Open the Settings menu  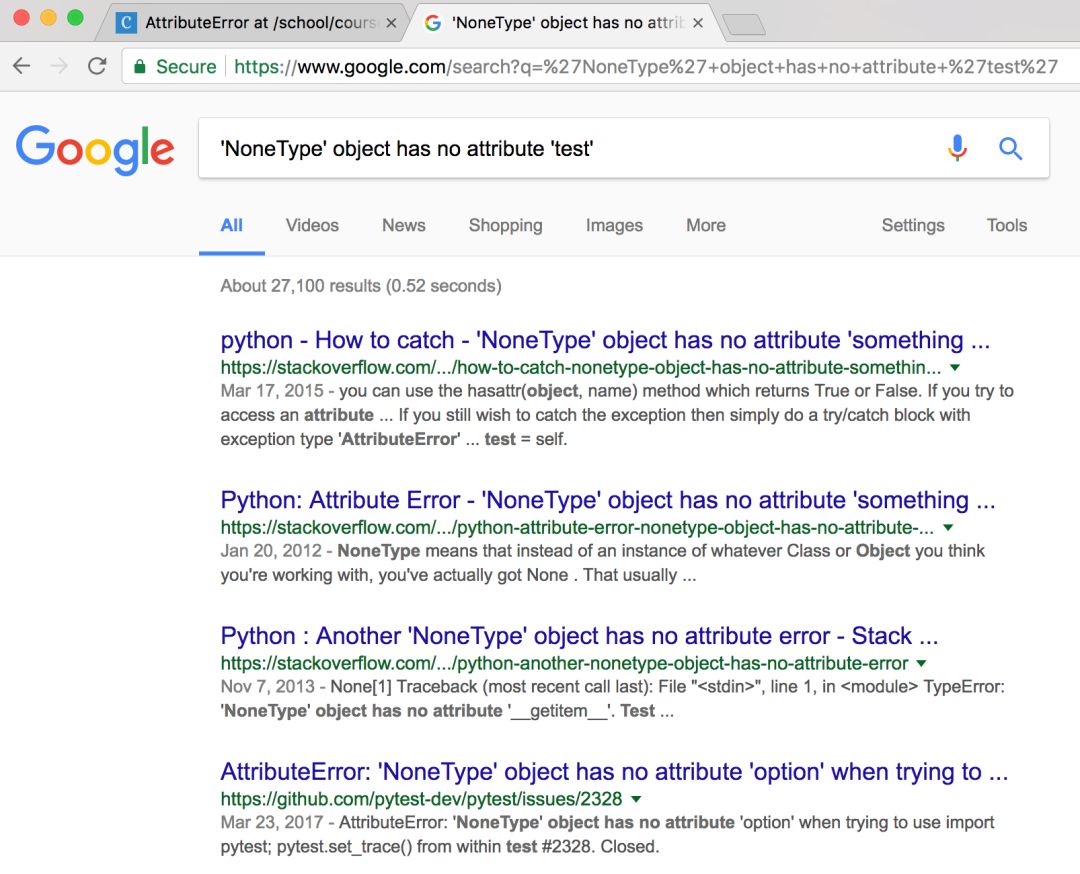pos(913,225)
